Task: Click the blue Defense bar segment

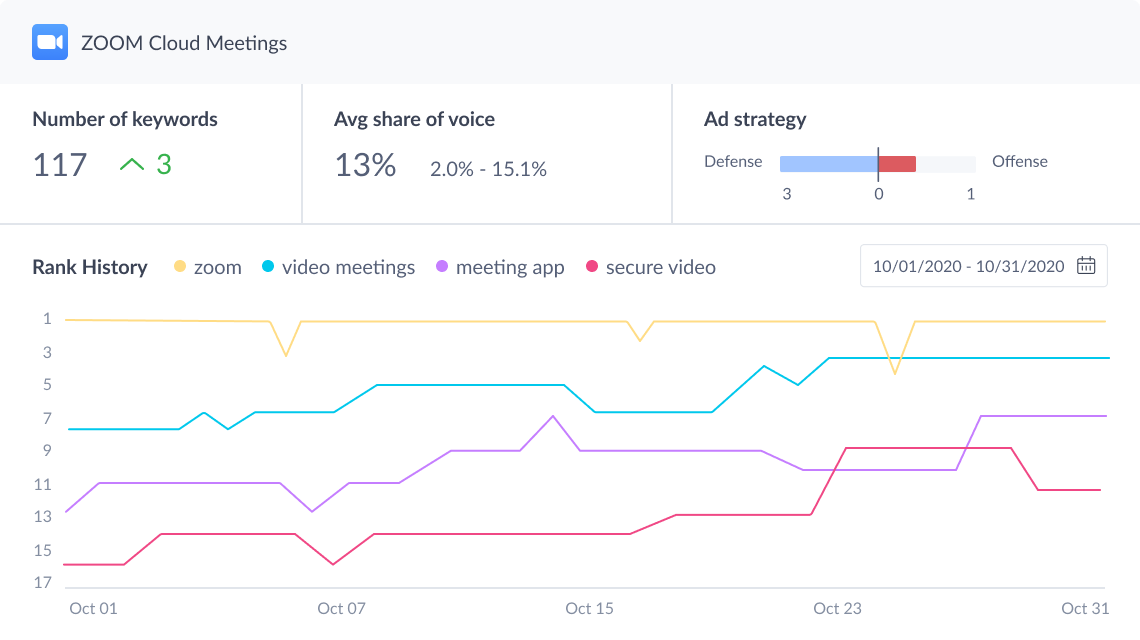Action: (x=828, y=164)
